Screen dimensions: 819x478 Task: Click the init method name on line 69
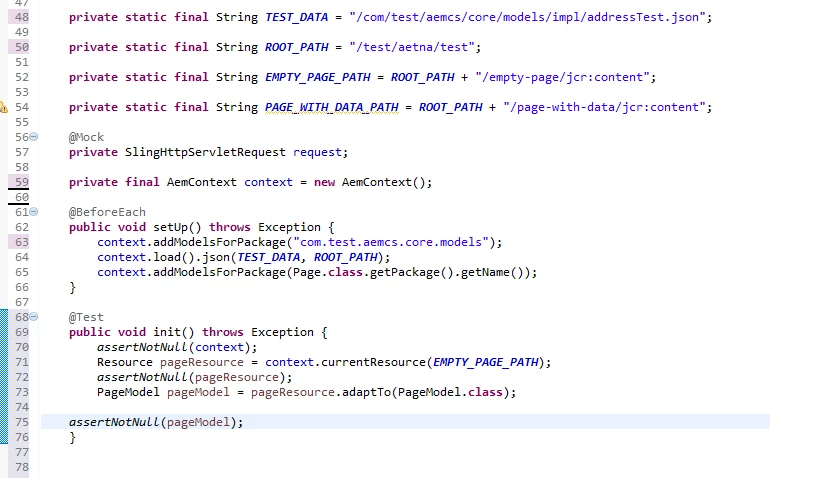[166, 332]
